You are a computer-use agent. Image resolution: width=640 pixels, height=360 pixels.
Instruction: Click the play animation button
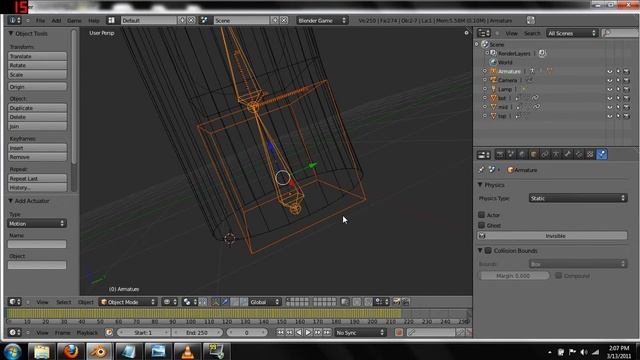[x=308, y=333]
